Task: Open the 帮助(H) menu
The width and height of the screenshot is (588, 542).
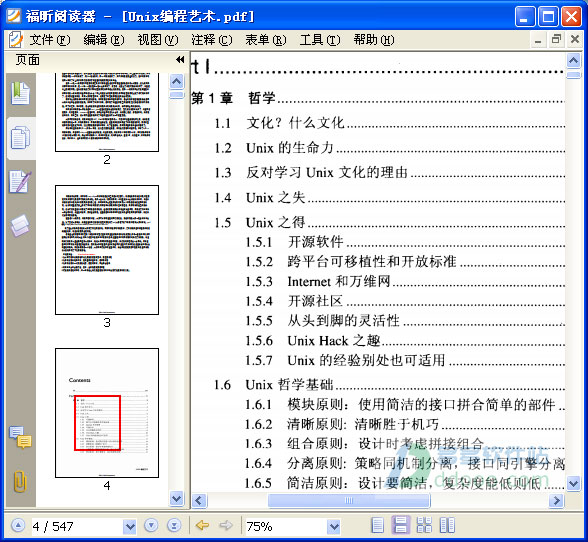Action: point(374,40)
